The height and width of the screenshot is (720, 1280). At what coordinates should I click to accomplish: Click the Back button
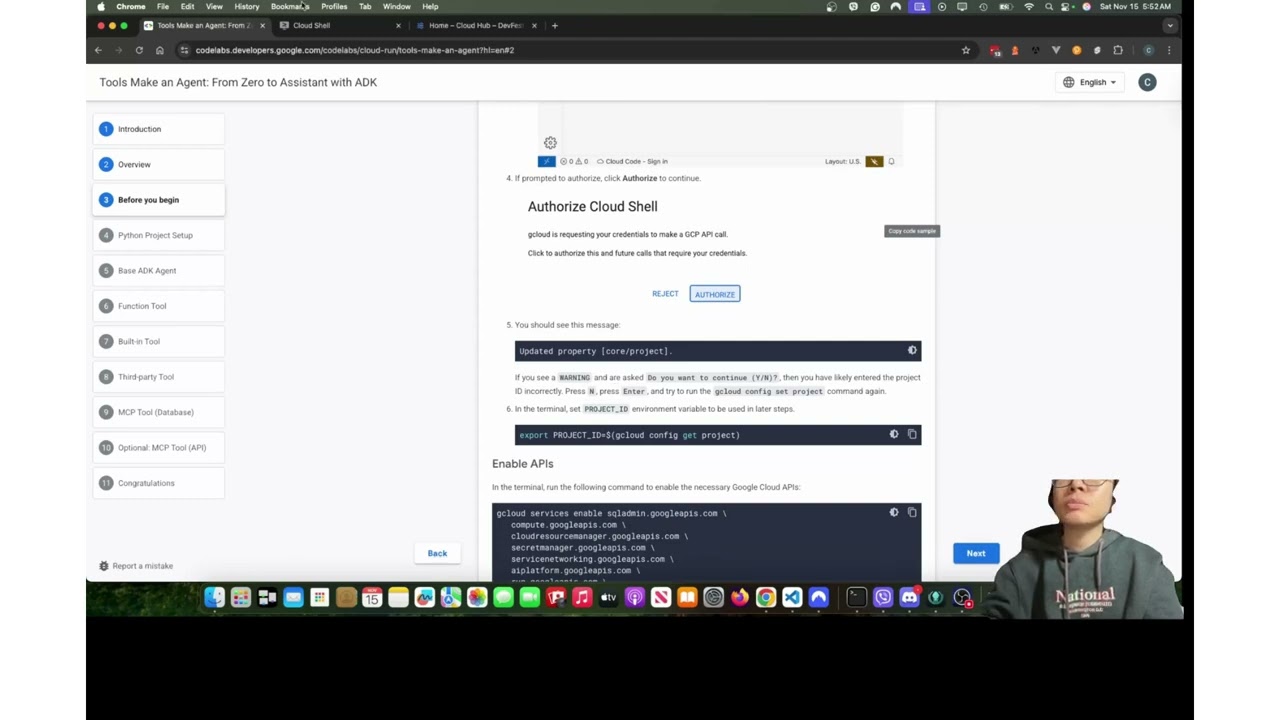[x=437, y=553]
